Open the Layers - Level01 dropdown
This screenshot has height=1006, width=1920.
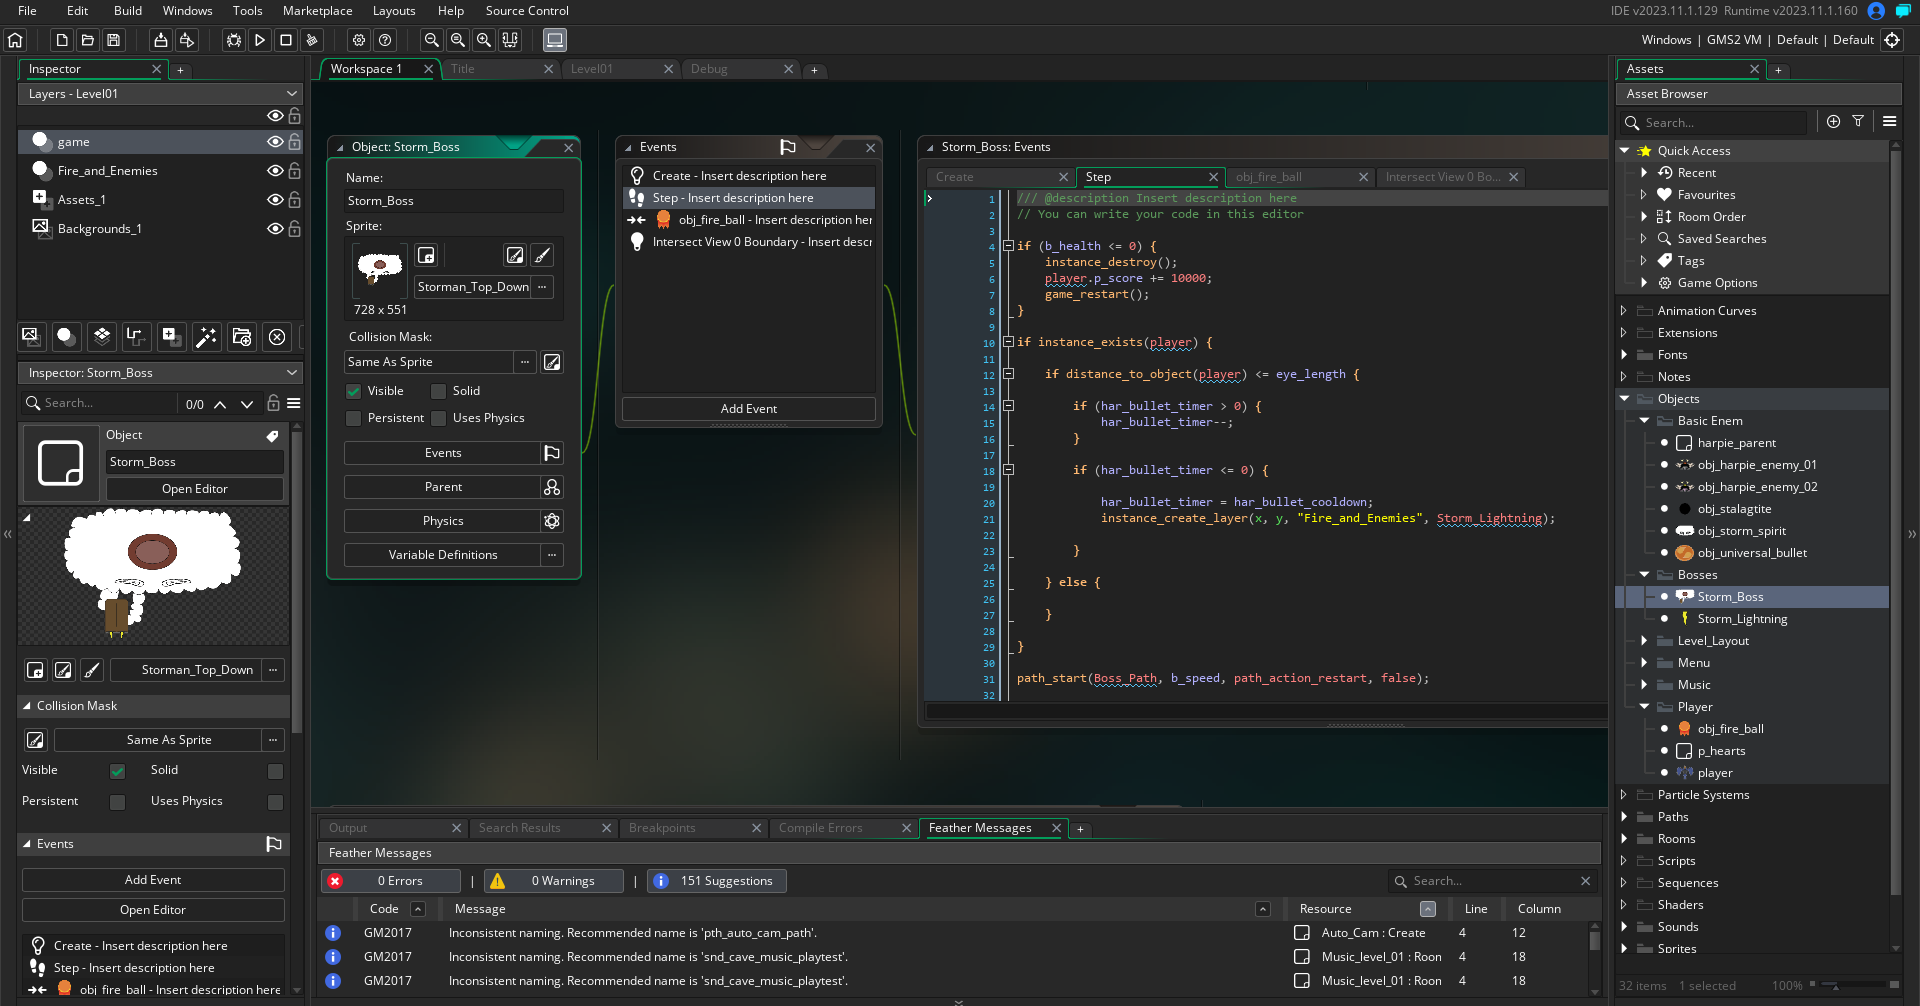coord(160,94)
